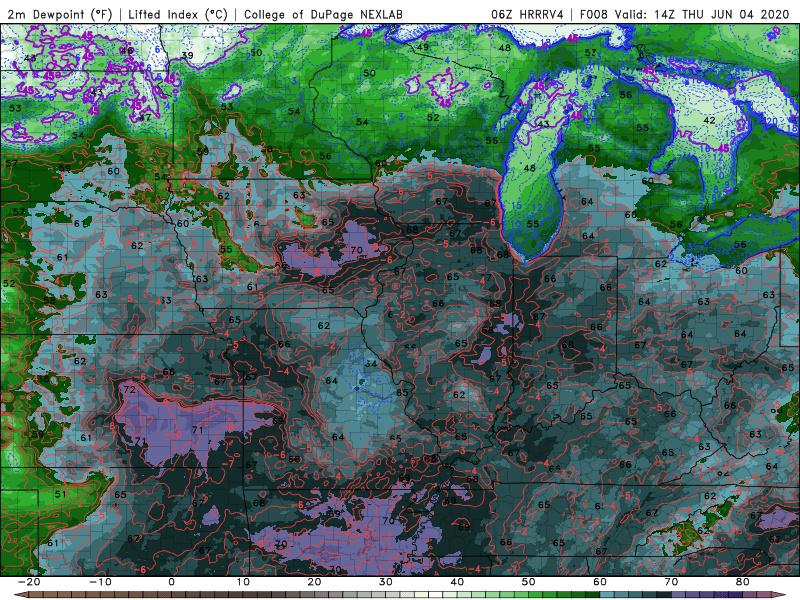The height and width of the screenshot is (600, 800).
Task: Click the 42 dewpoint reading over the lake
Action: click(709, 120)
